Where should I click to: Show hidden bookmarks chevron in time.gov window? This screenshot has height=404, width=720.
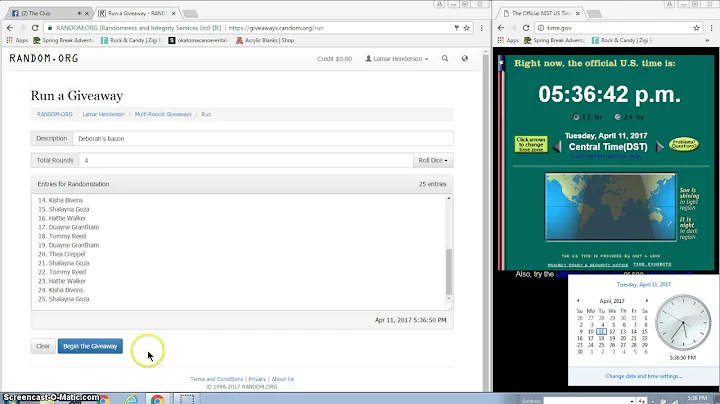(x=707, y=40)
